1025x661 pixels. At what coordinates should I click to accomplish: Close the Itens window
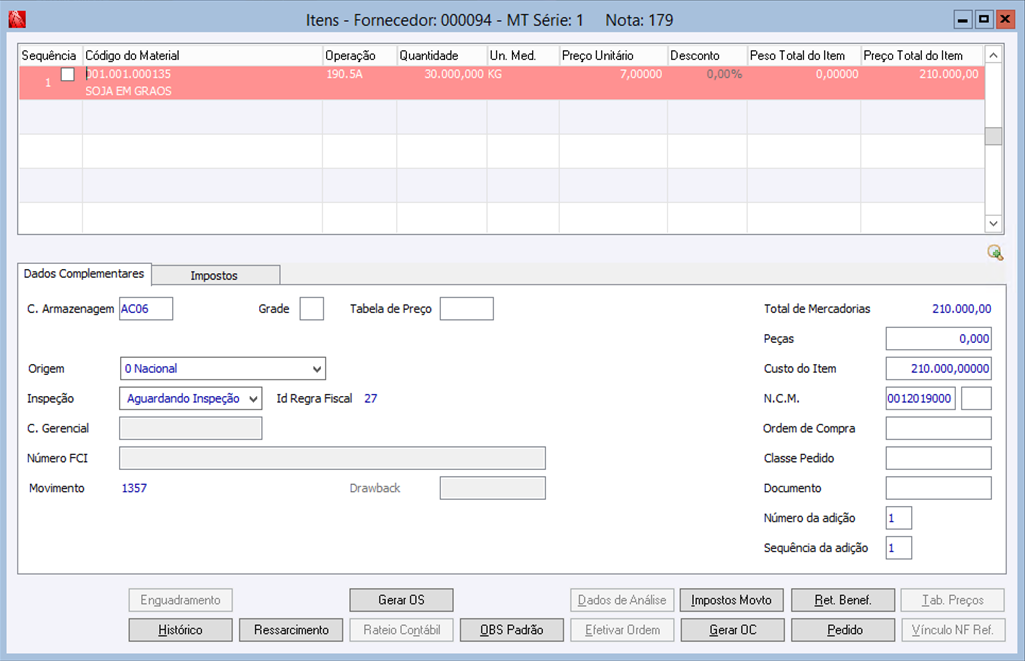[x=1005, y=20]
